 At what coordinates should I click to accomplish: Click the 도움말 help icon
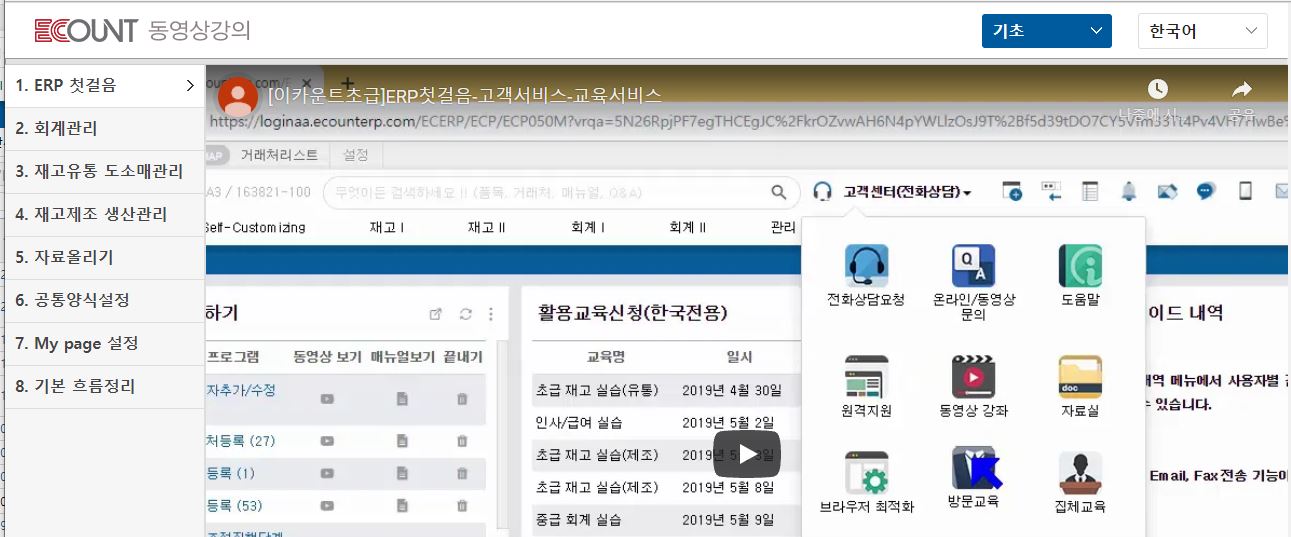pos(1080,266)
